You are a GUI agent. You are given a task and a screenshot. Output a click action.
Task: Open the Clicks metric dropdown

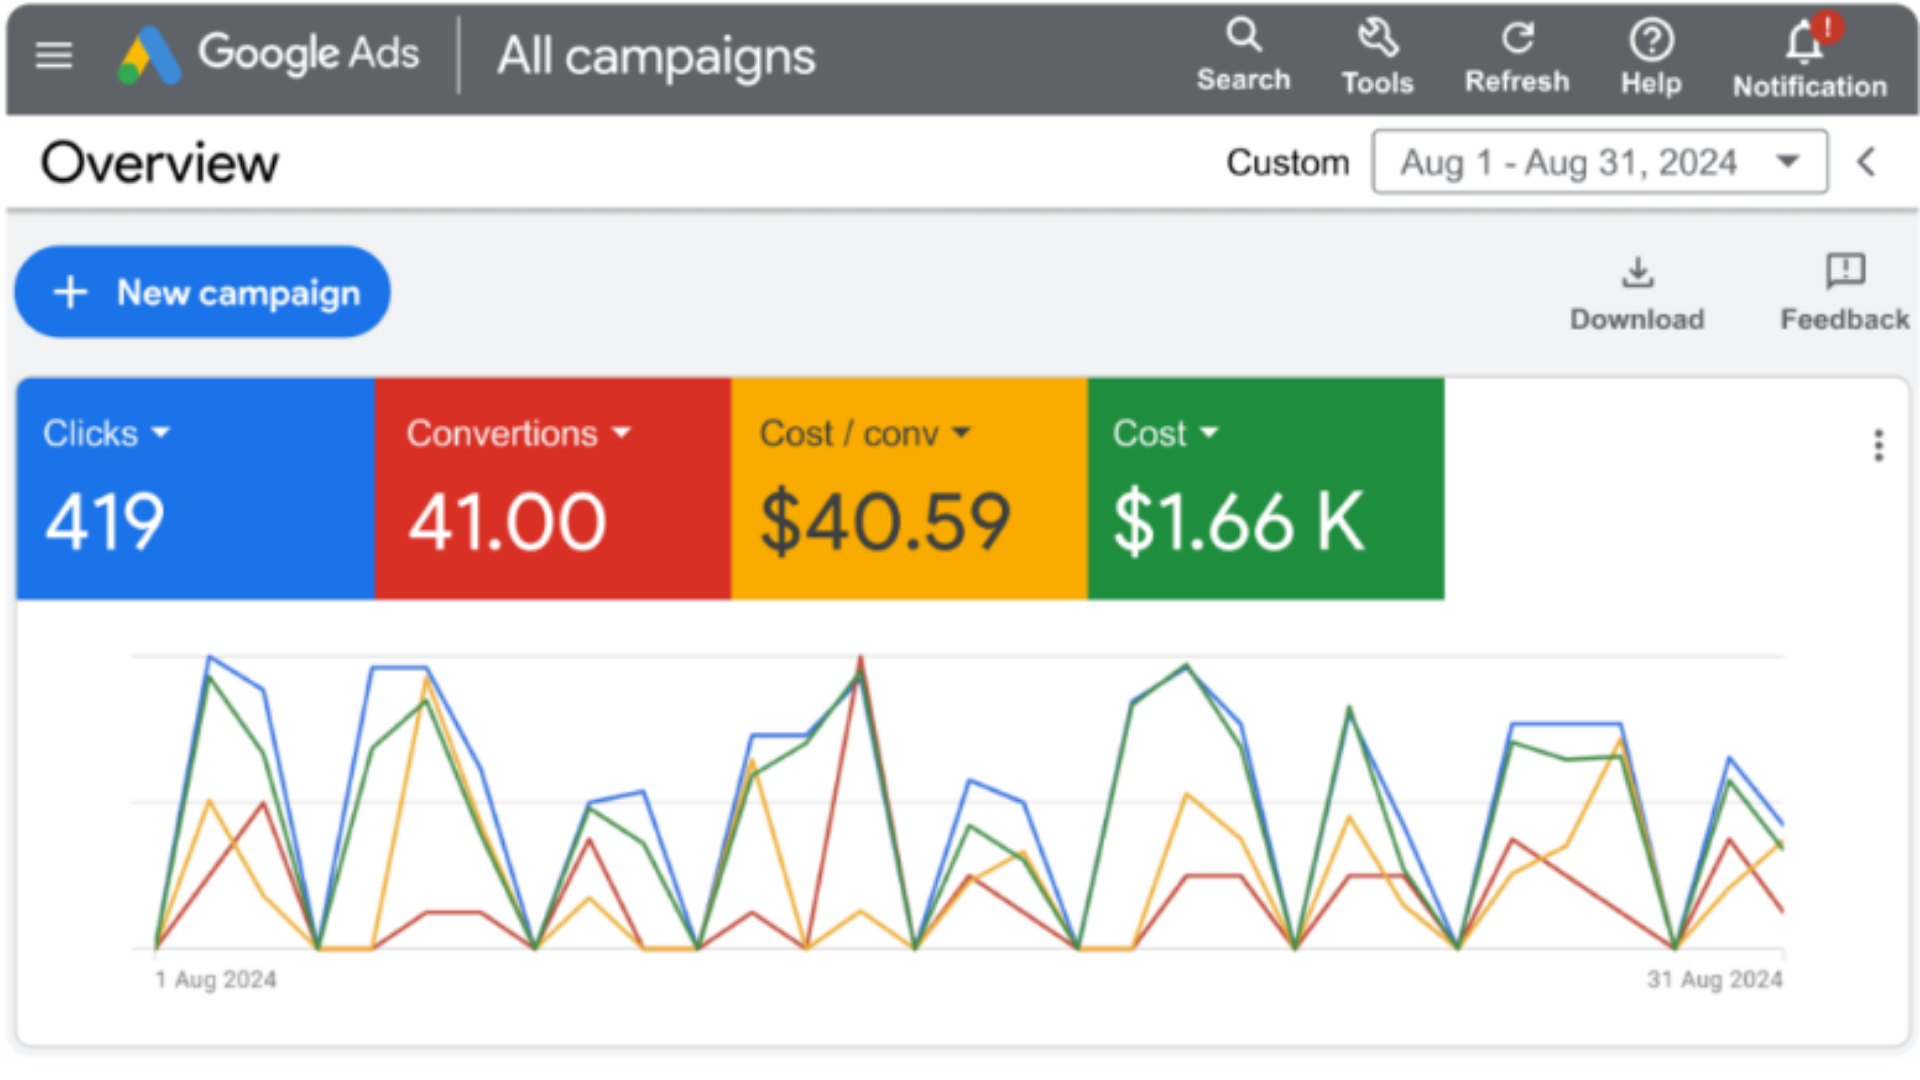[160, 433]
